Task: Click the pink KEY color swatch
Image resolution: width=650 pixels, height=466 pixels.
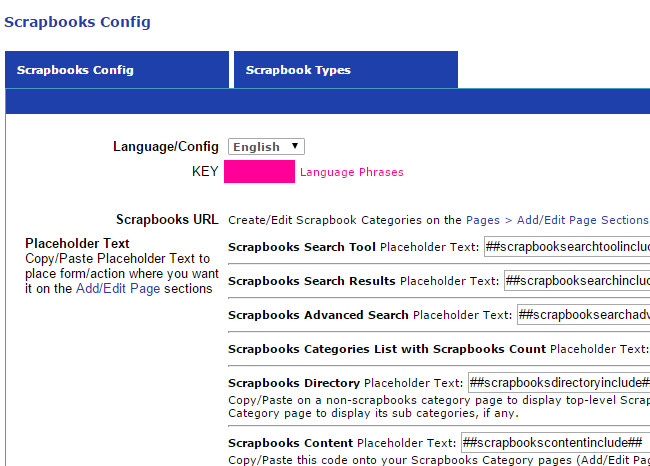Action: tap(259, 172)
